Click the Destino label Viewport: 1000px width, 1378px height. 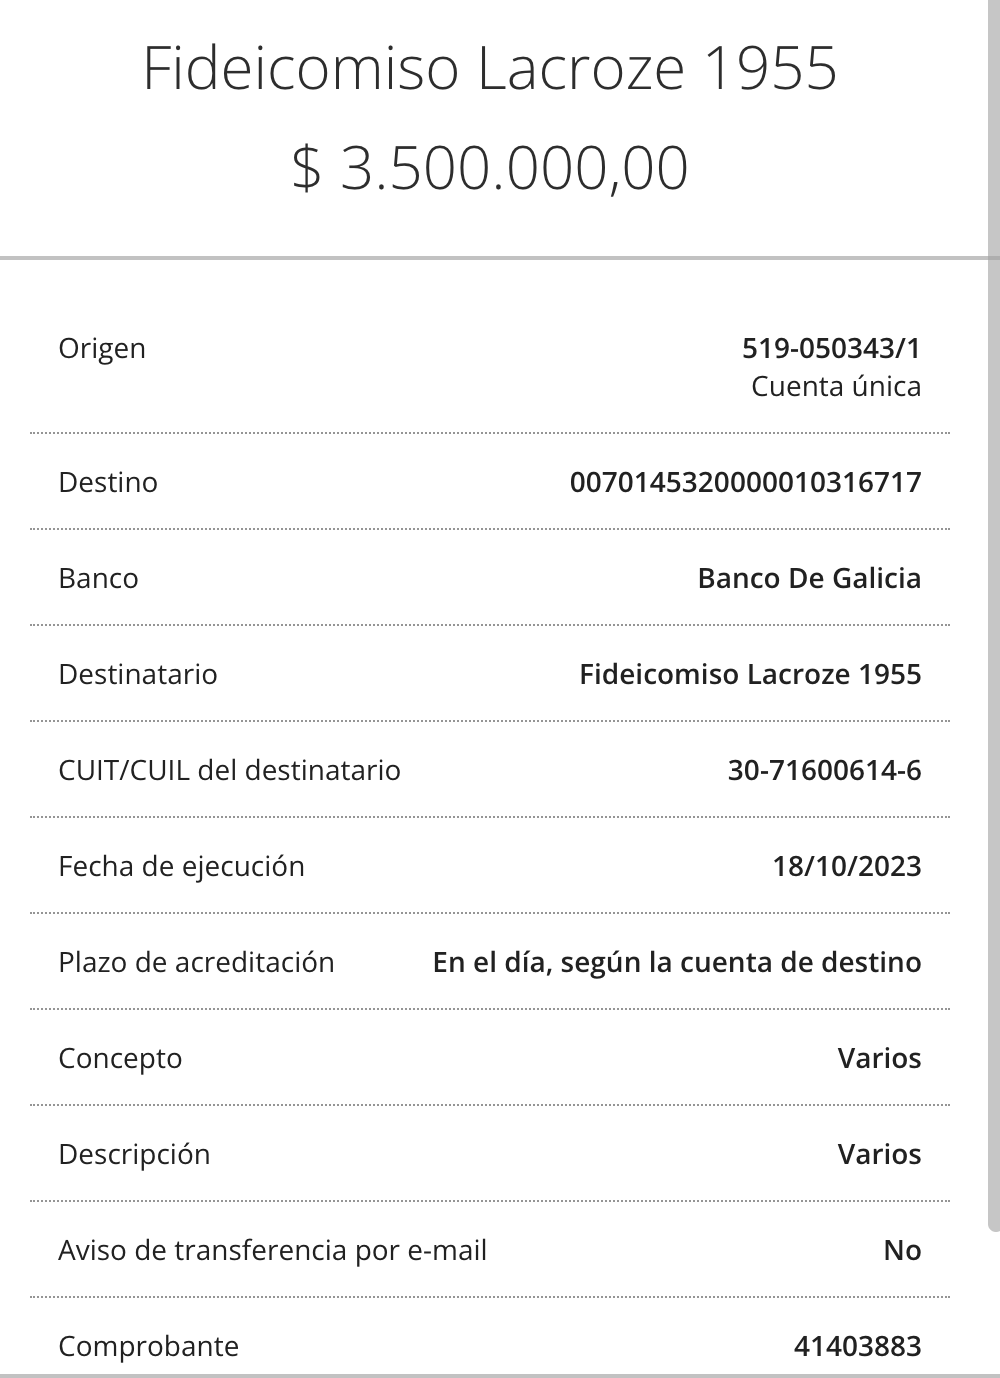[x=108, y=482]
